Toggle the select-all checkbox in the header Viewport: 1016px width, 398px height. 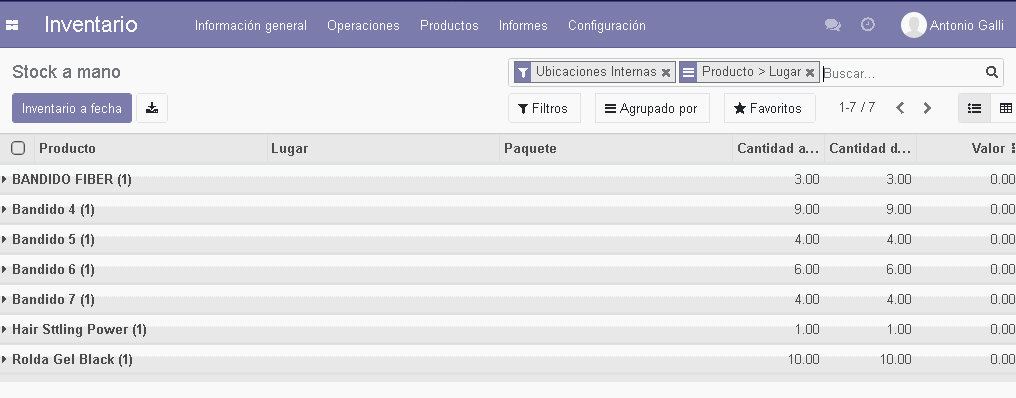pyautogui.click(x=18, y=148)
